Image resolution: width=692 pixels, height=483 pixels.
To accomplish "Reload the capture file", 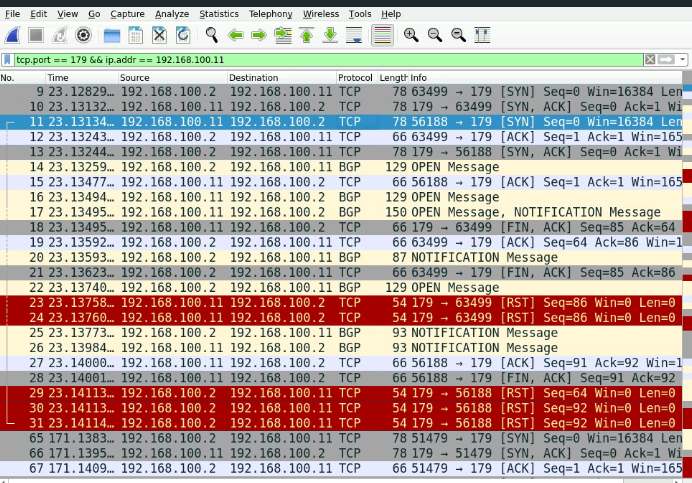I will pyautogui.click(x=183, y=35).
